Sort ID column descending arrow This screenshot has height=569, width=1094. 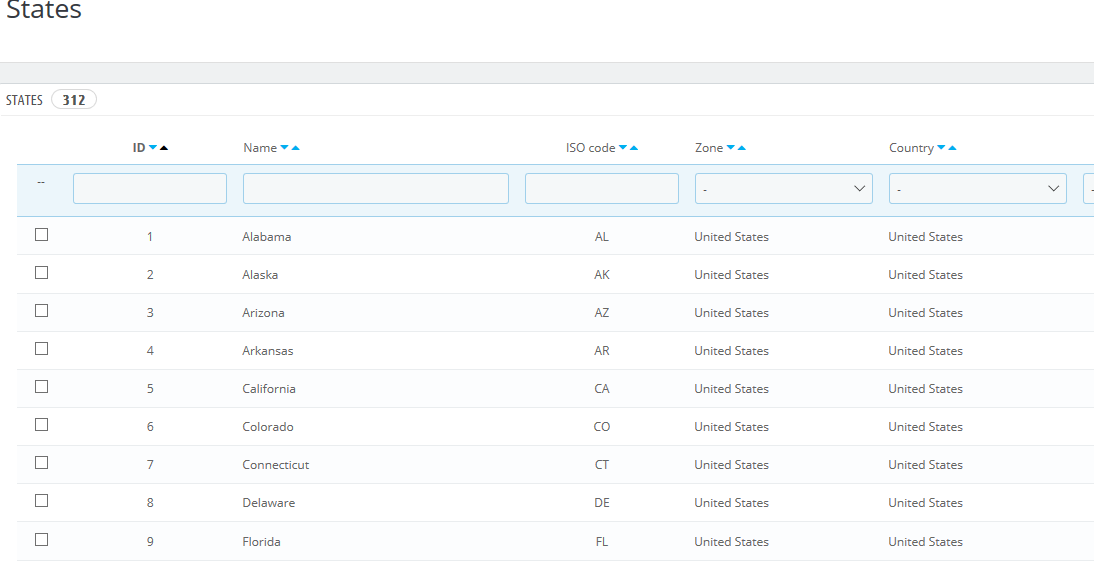coord(153,148)
